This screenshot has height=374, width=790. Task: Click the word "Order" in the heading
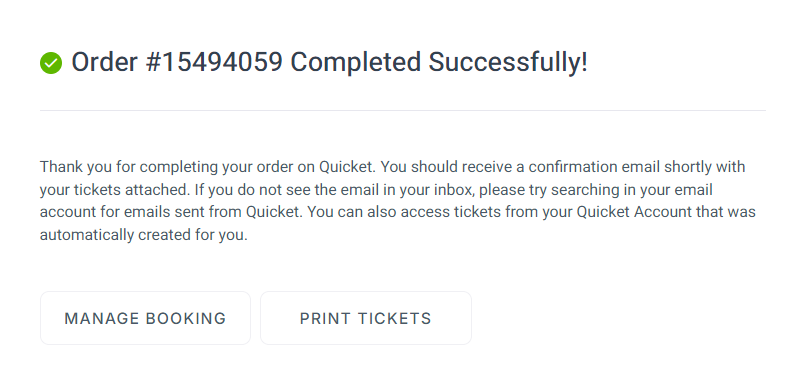point(104,63)
